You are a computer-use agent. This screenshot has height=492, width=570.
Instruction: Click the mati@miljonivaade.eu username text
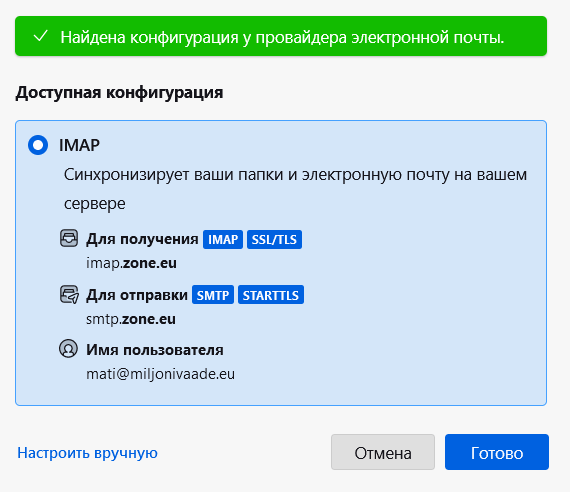[160, 374]
